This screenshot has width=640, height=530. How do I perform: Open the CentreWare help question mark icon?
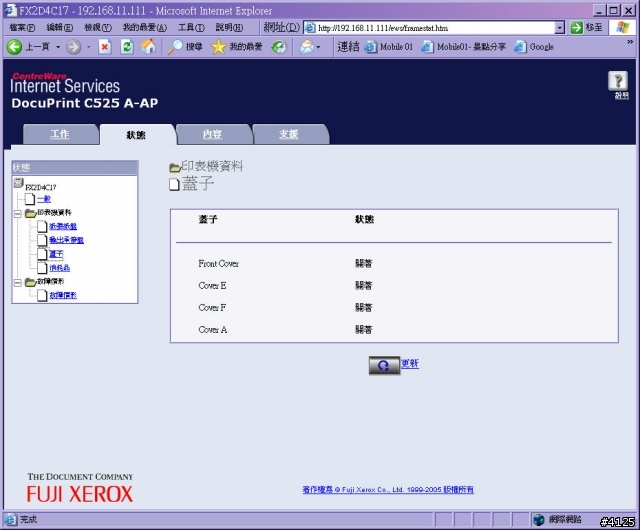tap(618, 81)
